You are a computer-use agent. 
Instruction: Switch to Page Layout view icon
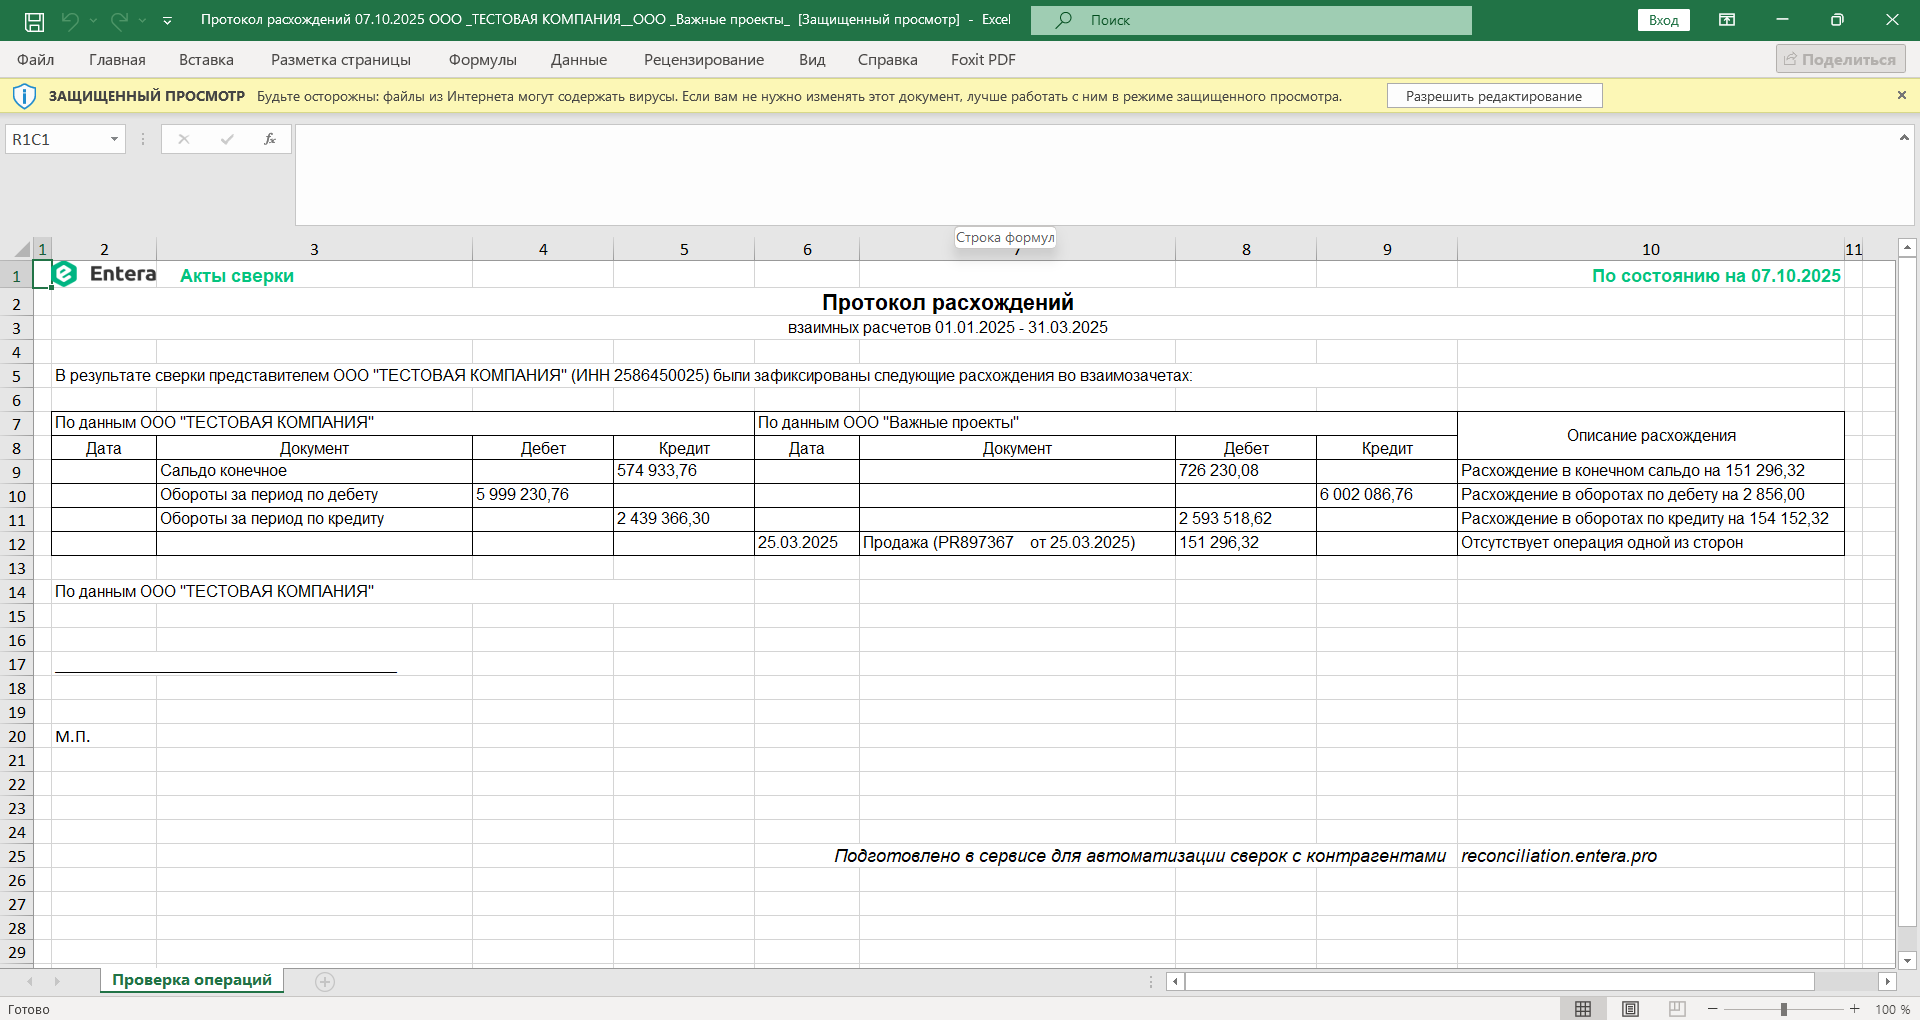tap(1630, 1009)
